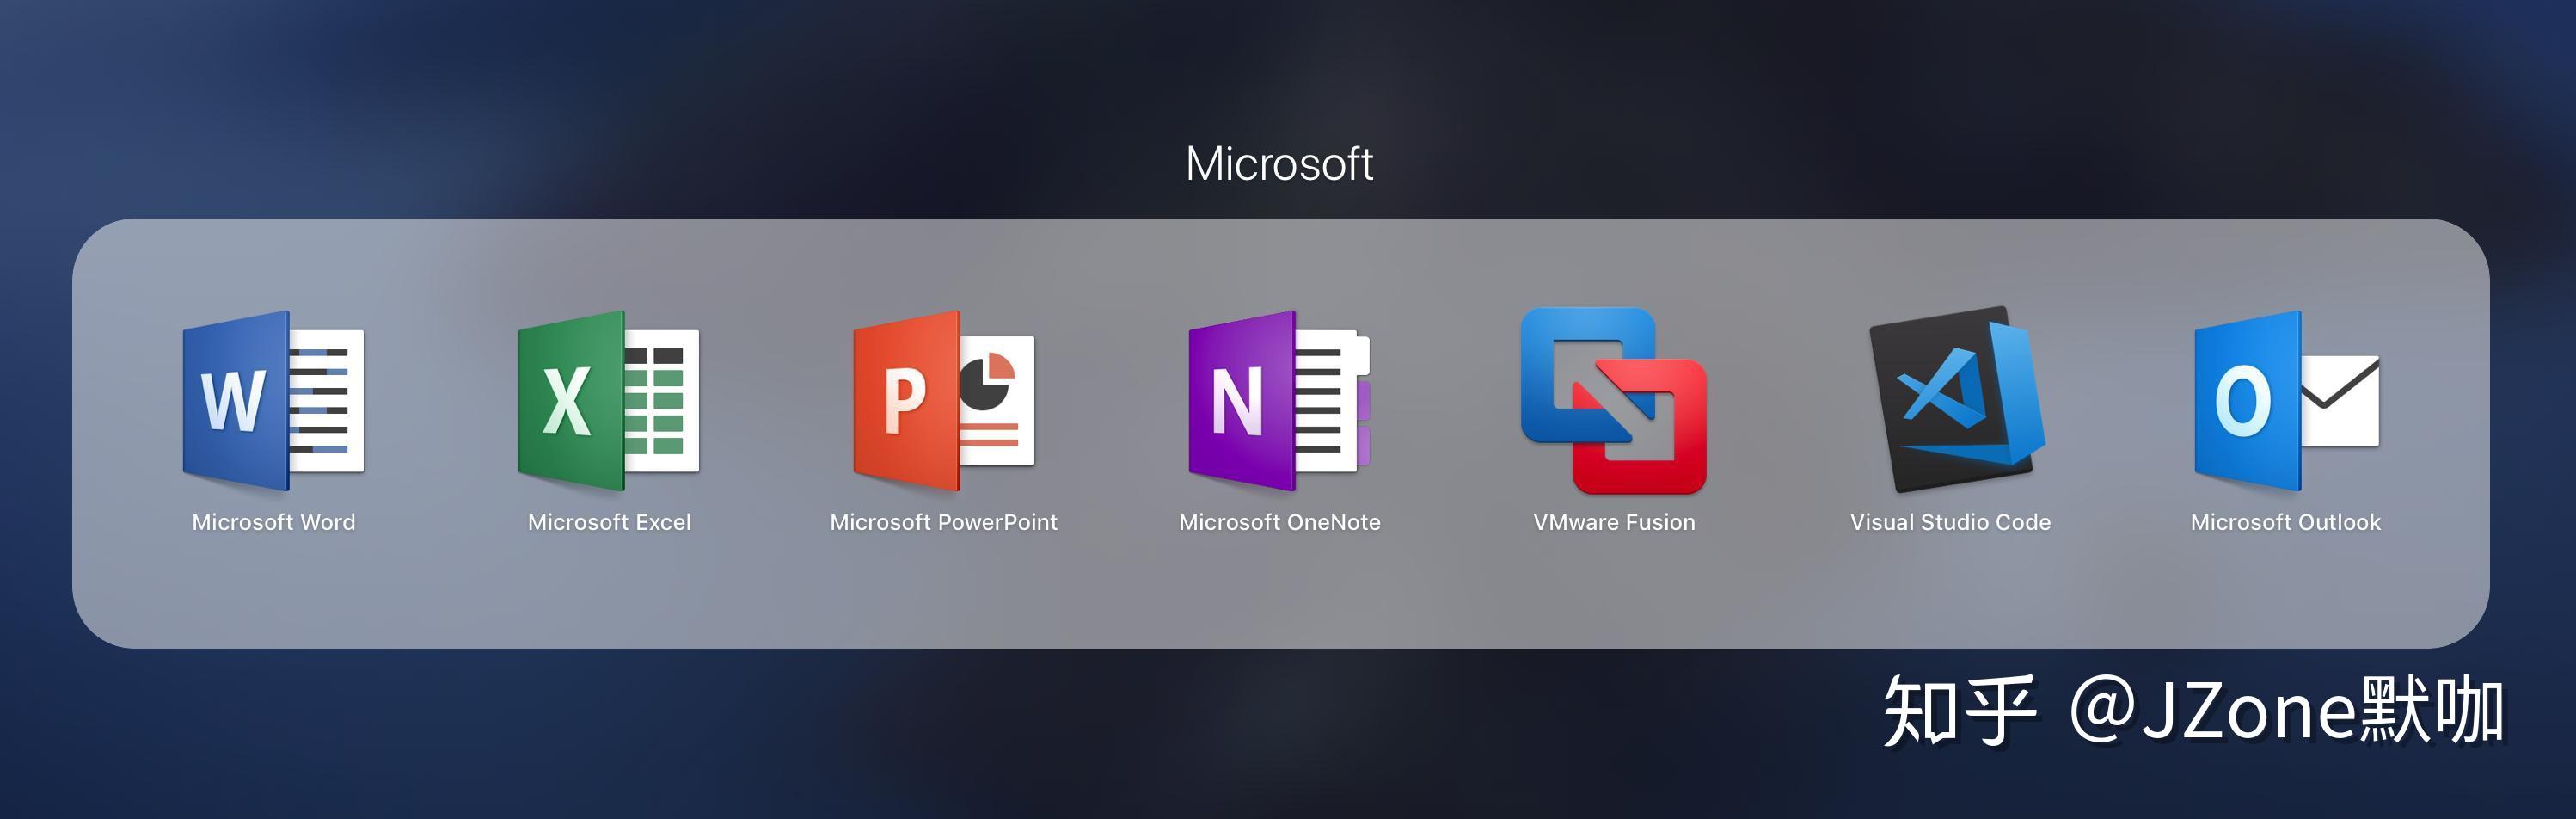This screenshot has height=819, width=2576.
Task: Select the Microsoft Word label text
Action: tap(273, 521)
